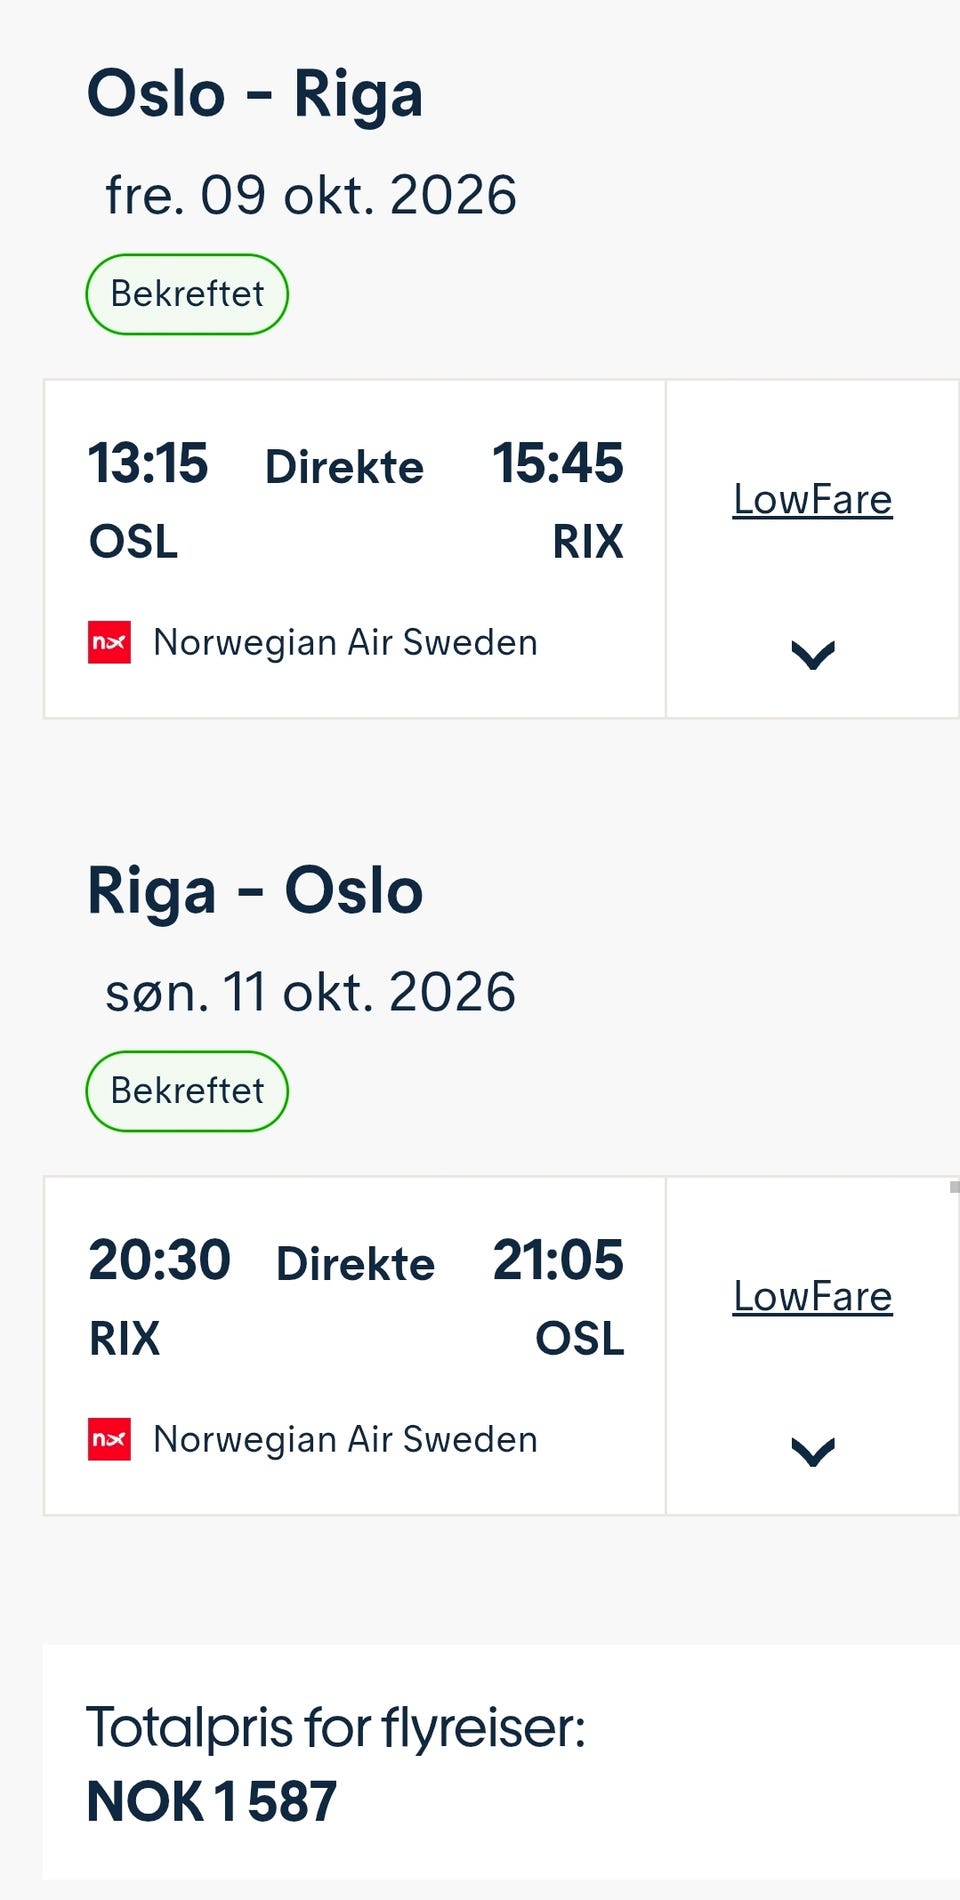The image size is (960, 1900).
Task: Select the Oslo - Riga heading
Action: pyautogui.click(x=255, y=95)
